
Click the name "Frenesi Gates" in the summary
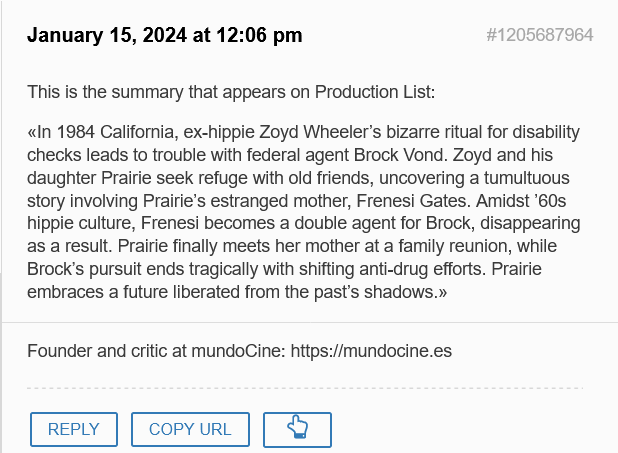click(x=413, y=201)
